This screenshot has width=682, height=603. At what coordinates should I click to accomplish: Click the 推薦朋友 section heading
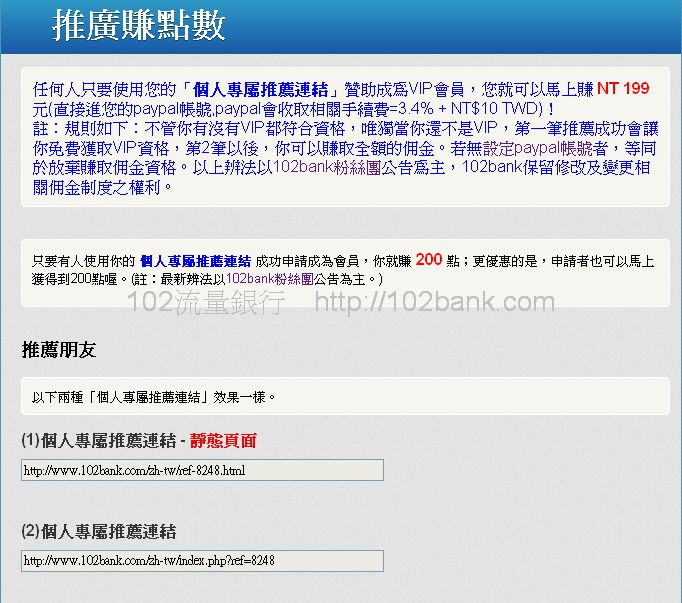(x=59, y=350)
